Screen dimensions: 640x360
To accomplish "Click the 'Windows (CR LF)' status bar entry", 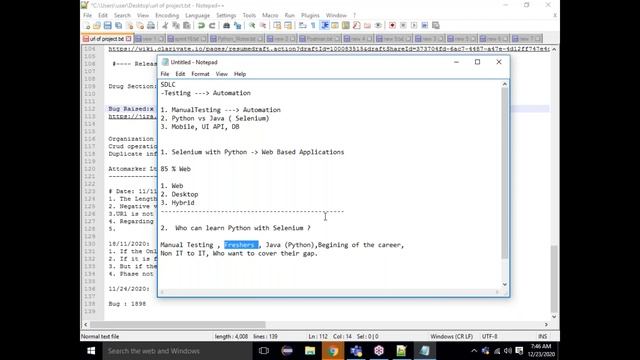I will (451, 336).
